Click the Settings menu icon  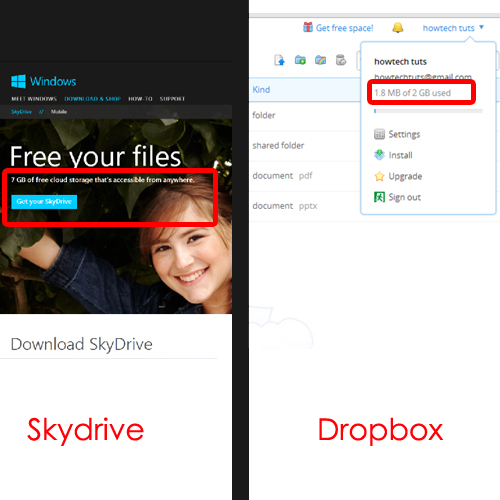(x=379, y=134)
